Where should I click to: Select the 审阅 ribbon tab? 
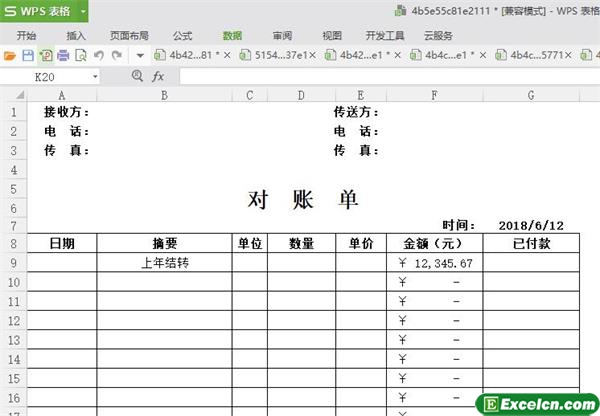(282, 36)
